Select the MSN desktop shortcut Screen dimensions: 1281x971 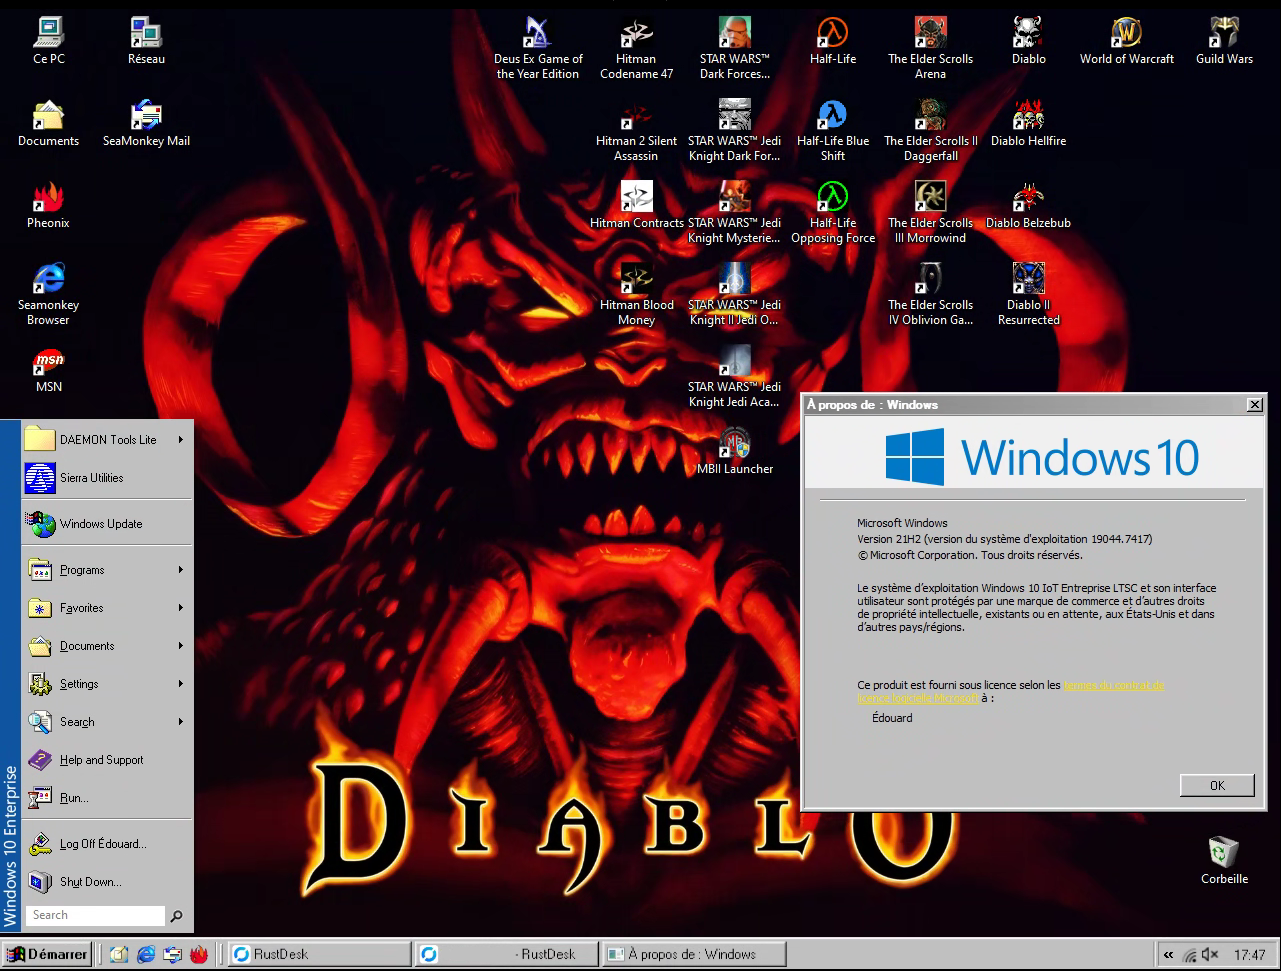pos(48,369)
